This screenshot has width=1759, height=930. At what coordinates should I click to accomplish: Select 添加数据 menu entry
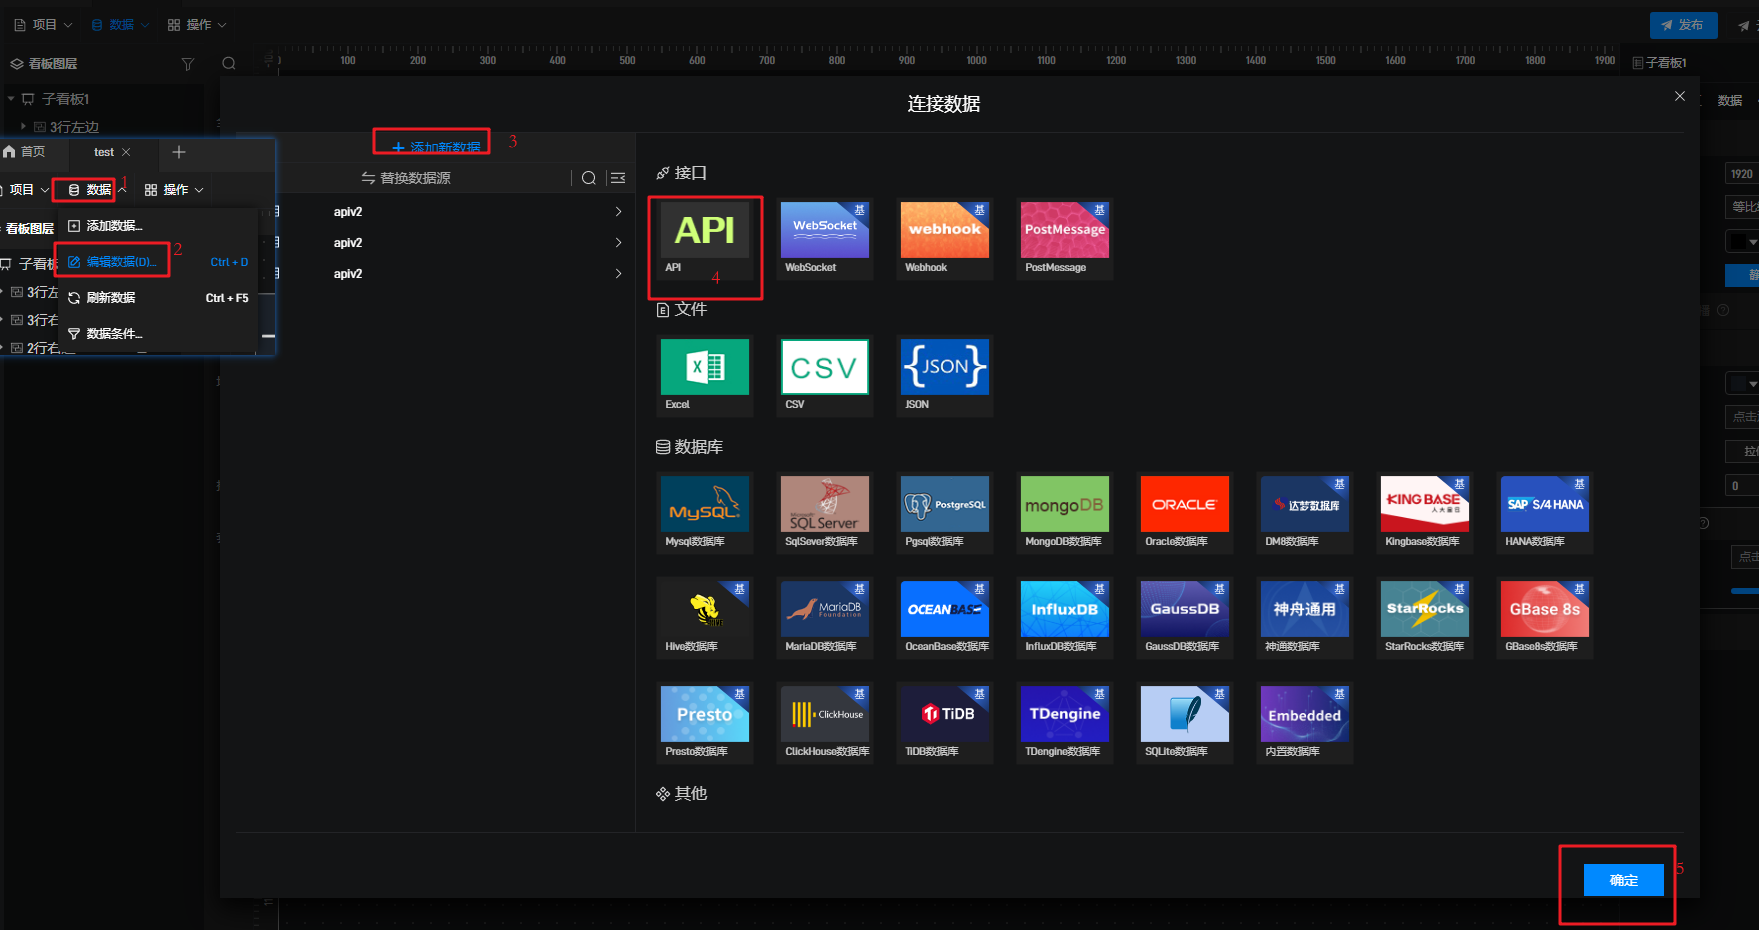[x=158, y=226]
